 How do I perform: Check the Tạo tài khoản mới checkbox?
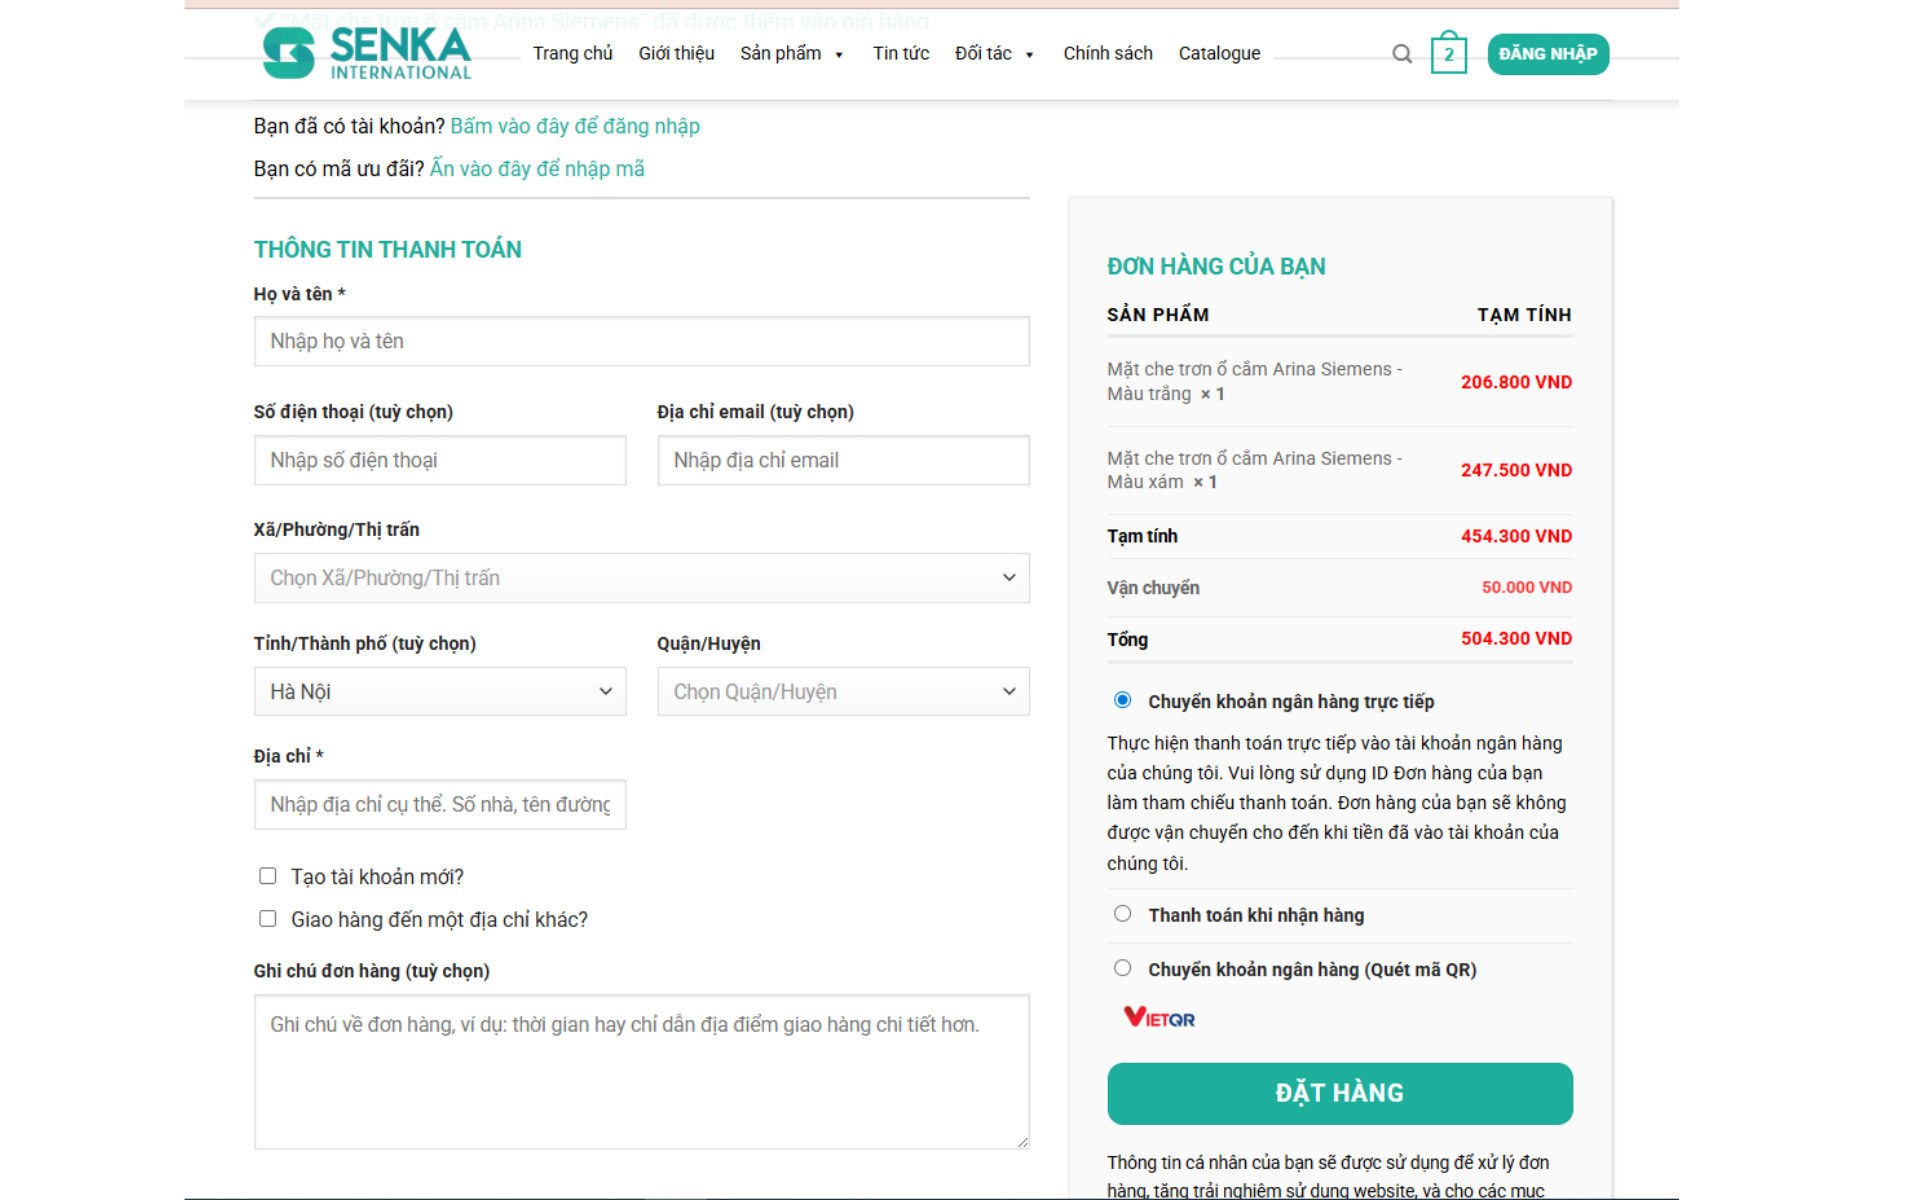(267, 876)
